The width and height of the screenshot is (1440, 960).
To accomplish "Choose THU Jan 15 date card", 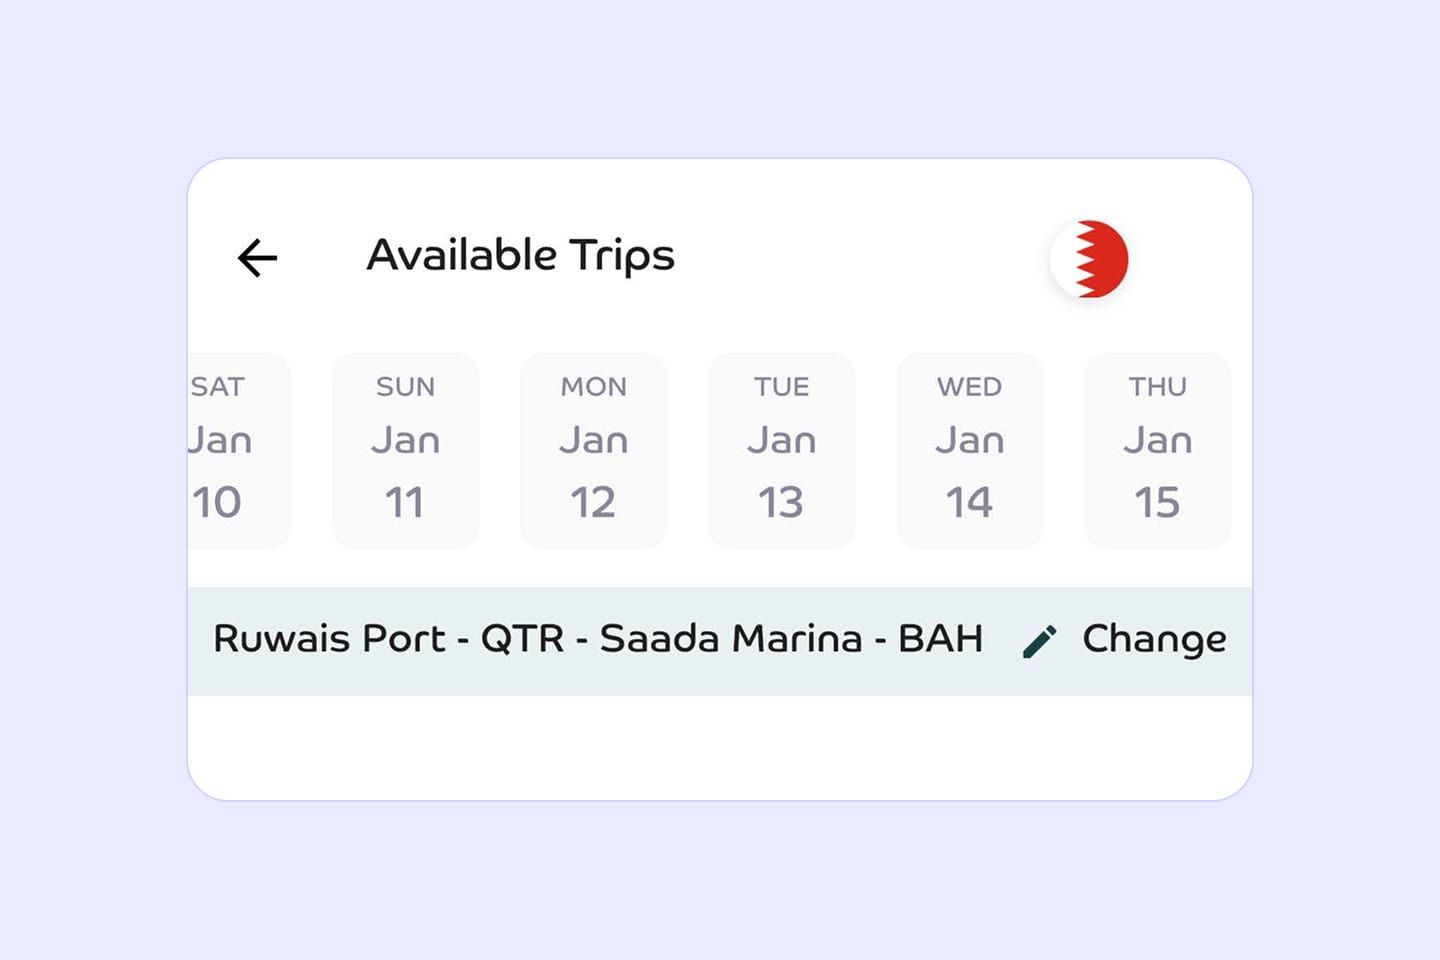I will click(x=1157, y=450).
